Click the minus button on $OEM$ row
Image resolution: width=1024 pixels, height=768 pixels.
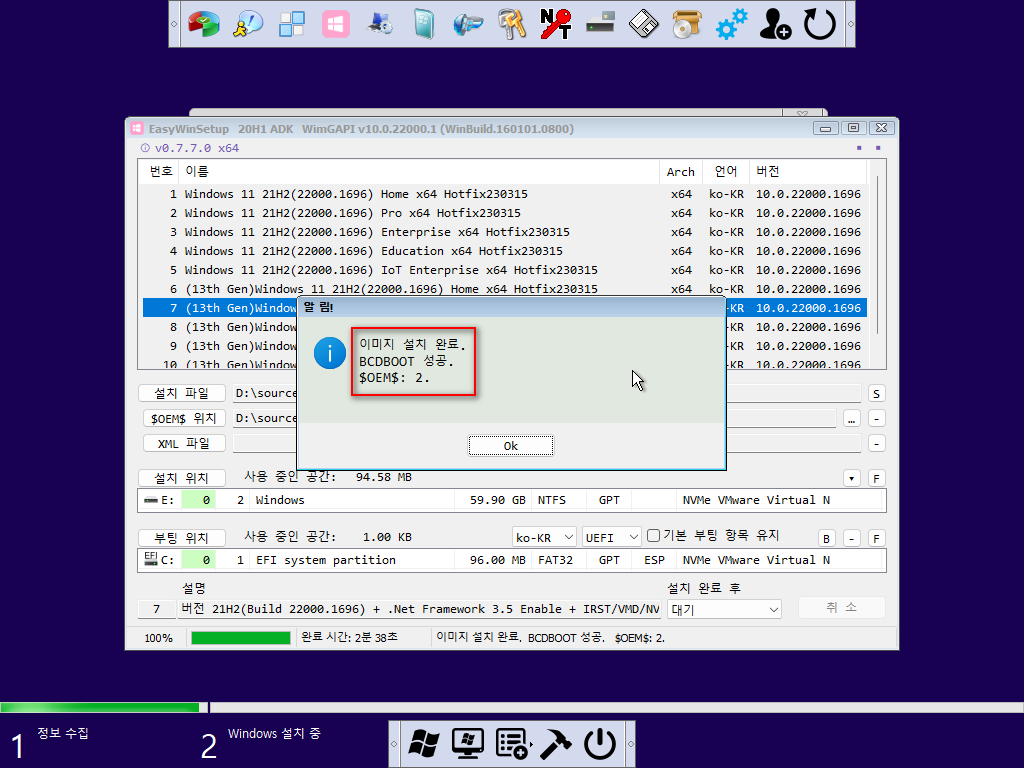876,419
